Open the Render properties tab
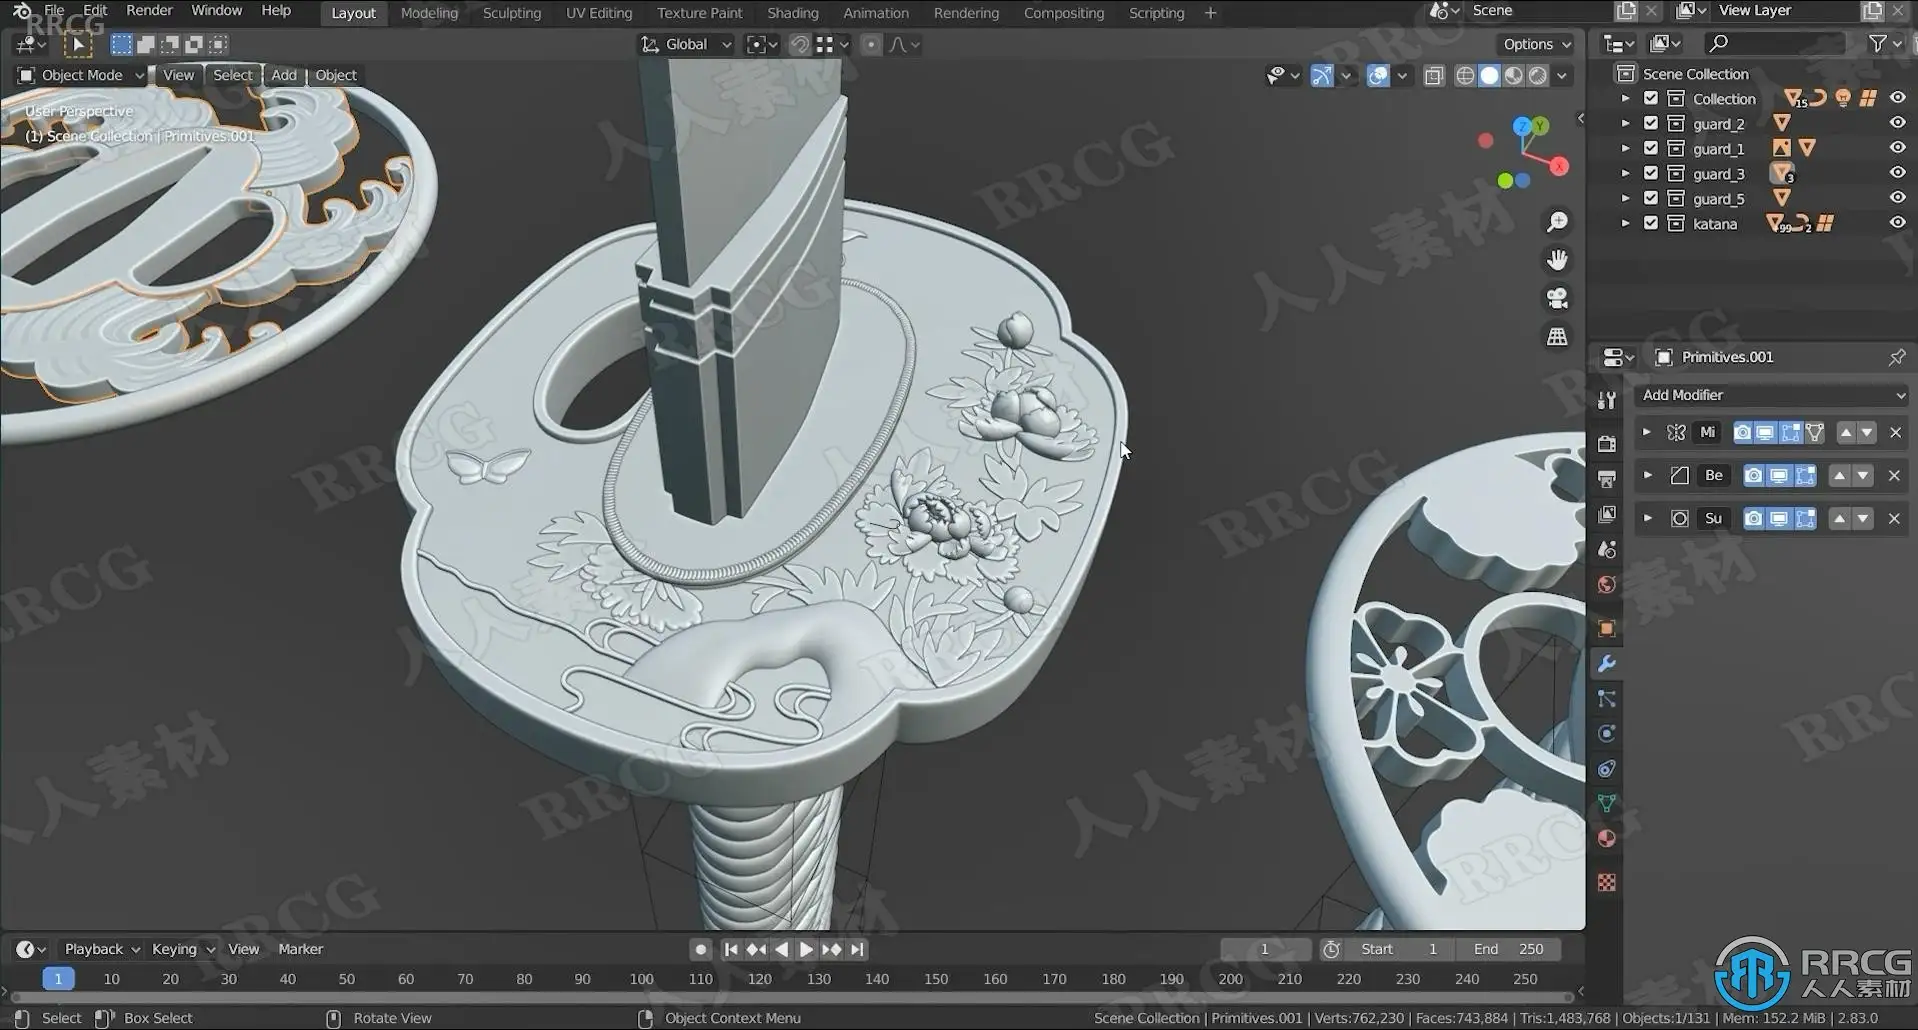The image size is (1918, 1030). (x=1607, y=444)
